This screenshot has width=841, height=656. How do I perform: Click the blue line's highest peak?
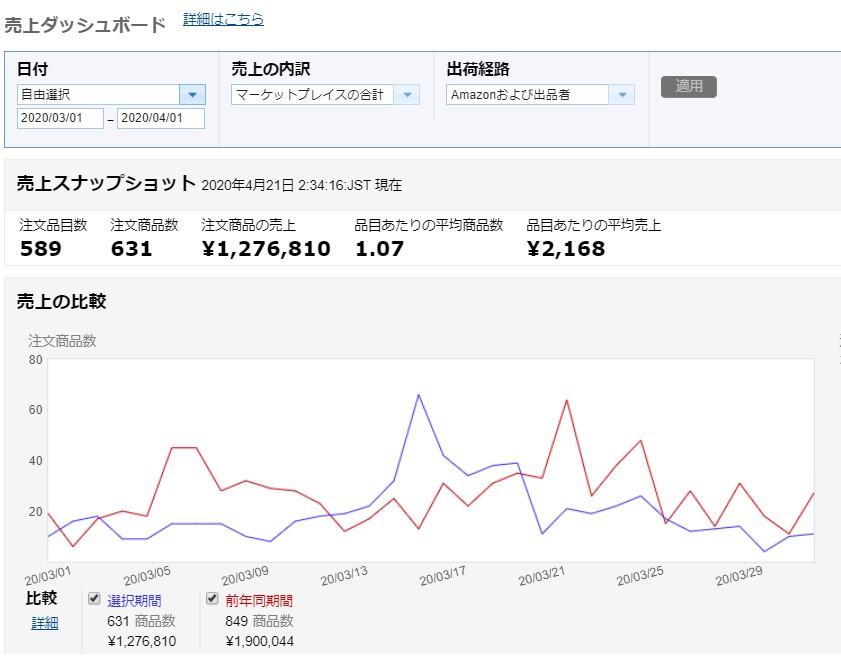coord(418,395)
